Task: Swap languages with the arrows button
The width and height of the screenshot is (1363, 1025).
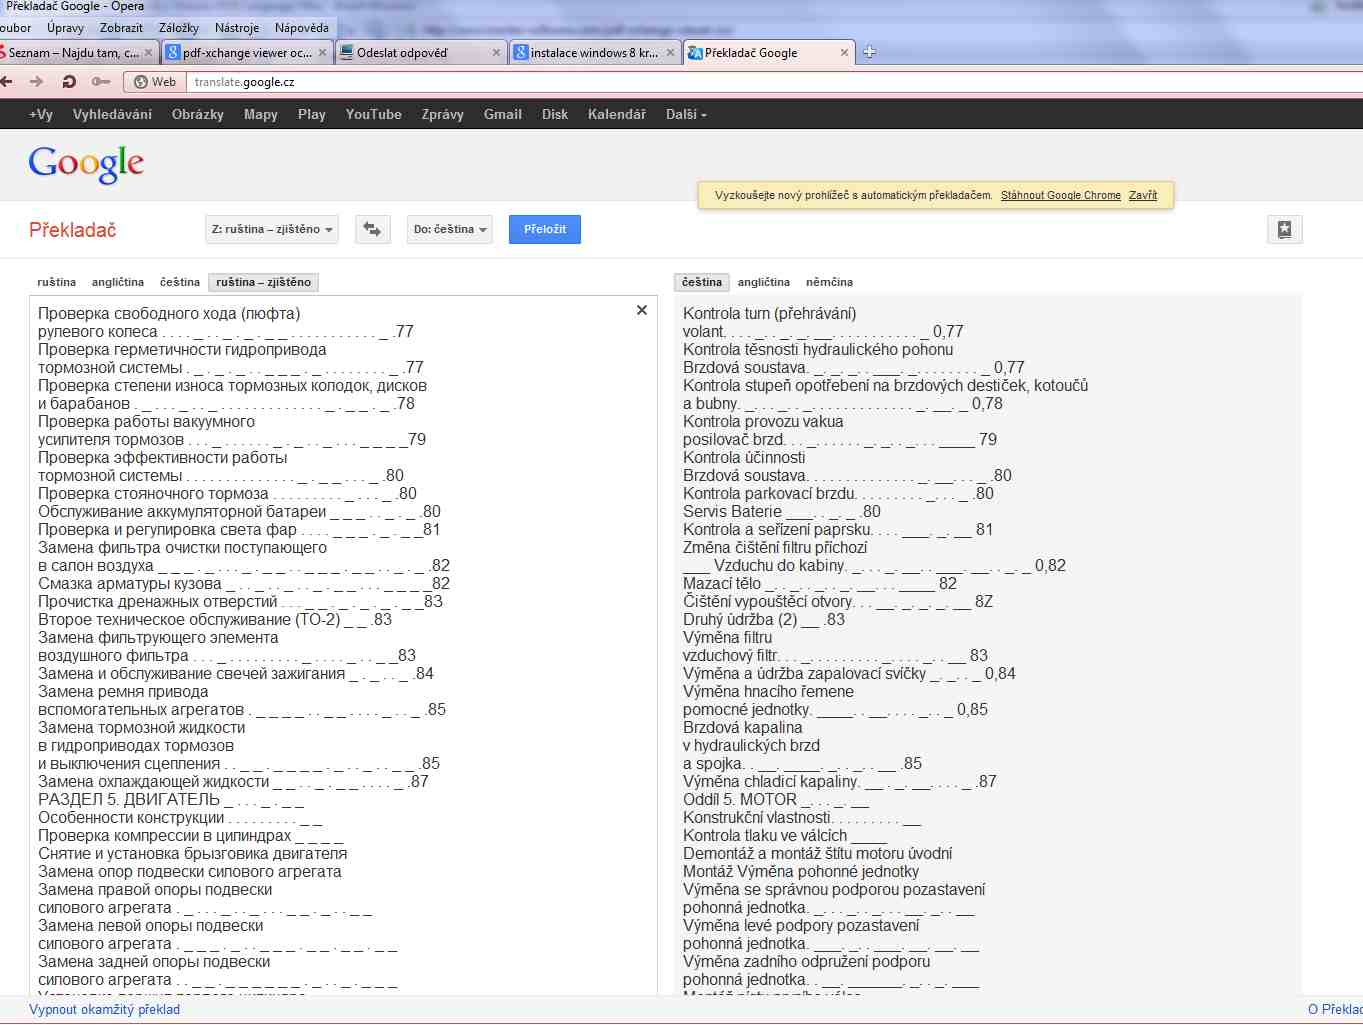Action: click(x=372, y=229)
